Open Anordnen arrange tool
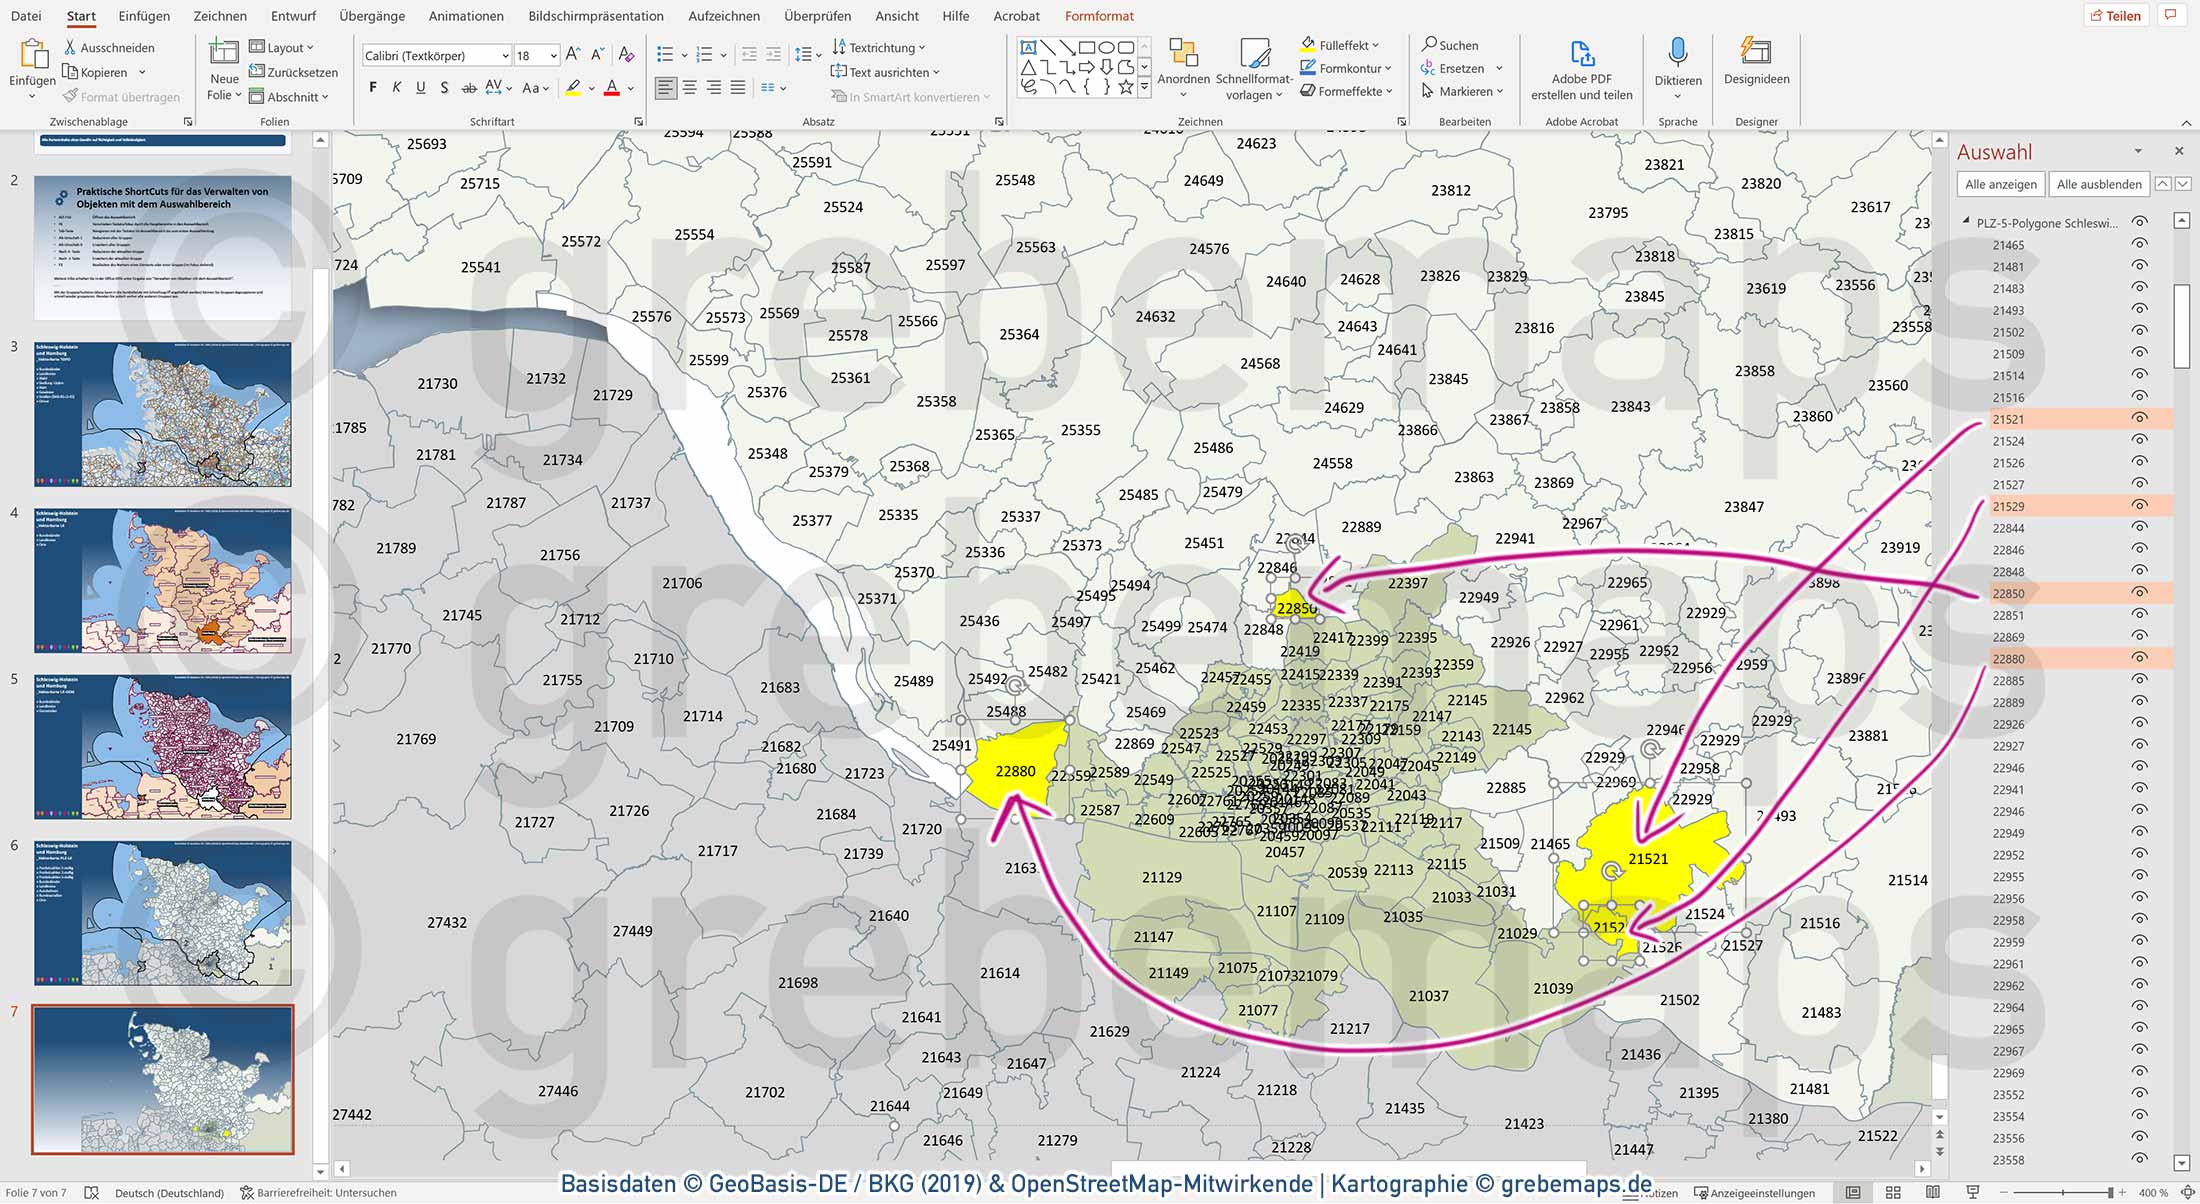The height and width of the screenshot is (1204, 2200). [x=1184, y=68]
